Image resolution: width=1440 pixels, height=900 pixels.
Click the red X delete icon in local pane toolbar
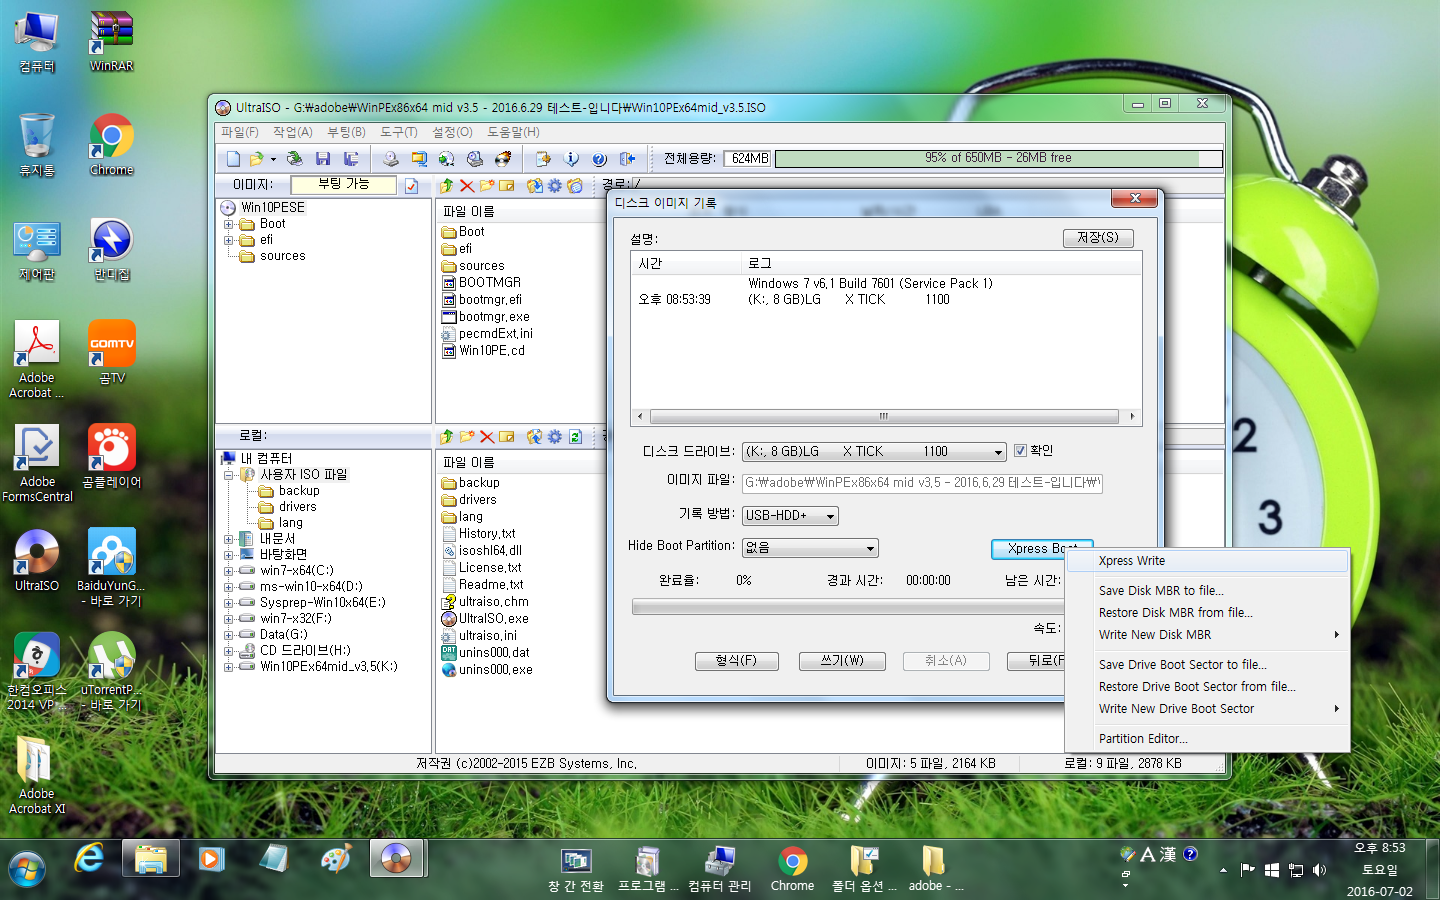(487, 436)
